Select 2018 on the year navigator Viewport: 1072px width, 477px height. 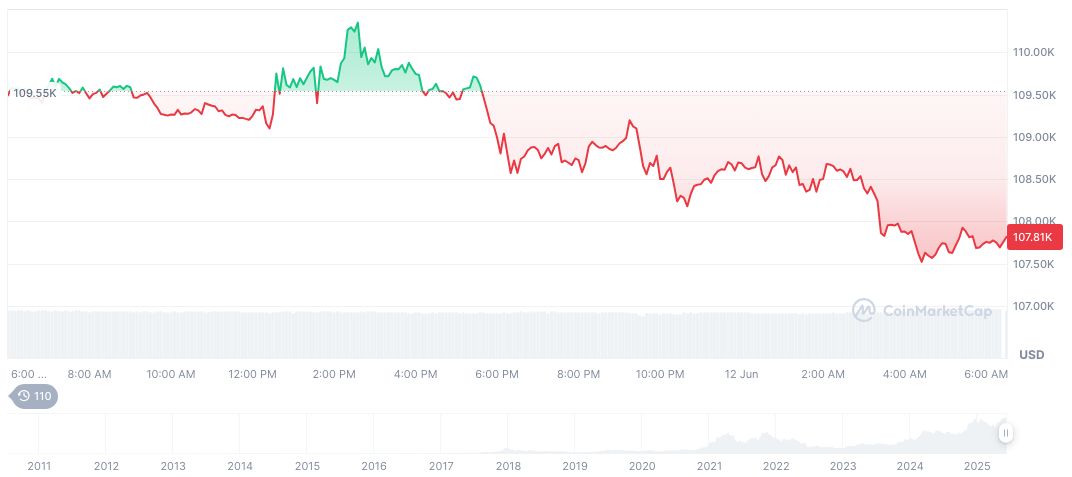click(508, 466)
